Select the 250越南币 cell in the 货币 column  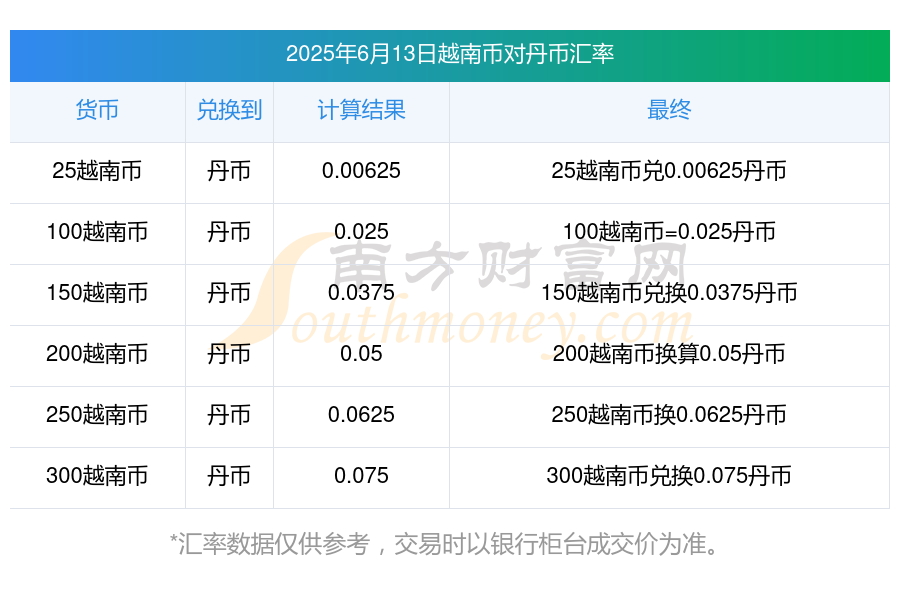click(x=97, y=415)
